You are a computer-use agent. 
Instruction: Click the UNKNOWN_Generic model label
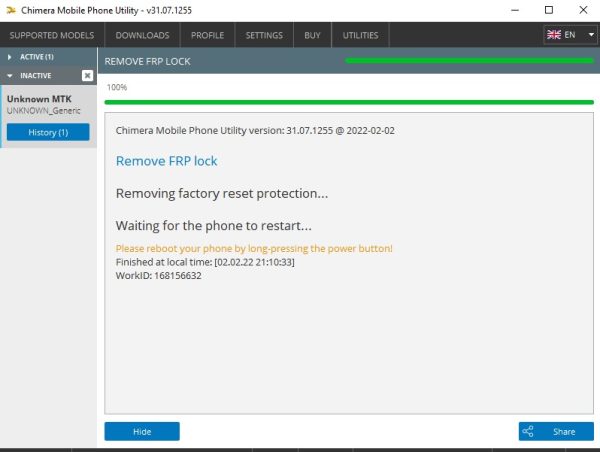pos(44,111)
